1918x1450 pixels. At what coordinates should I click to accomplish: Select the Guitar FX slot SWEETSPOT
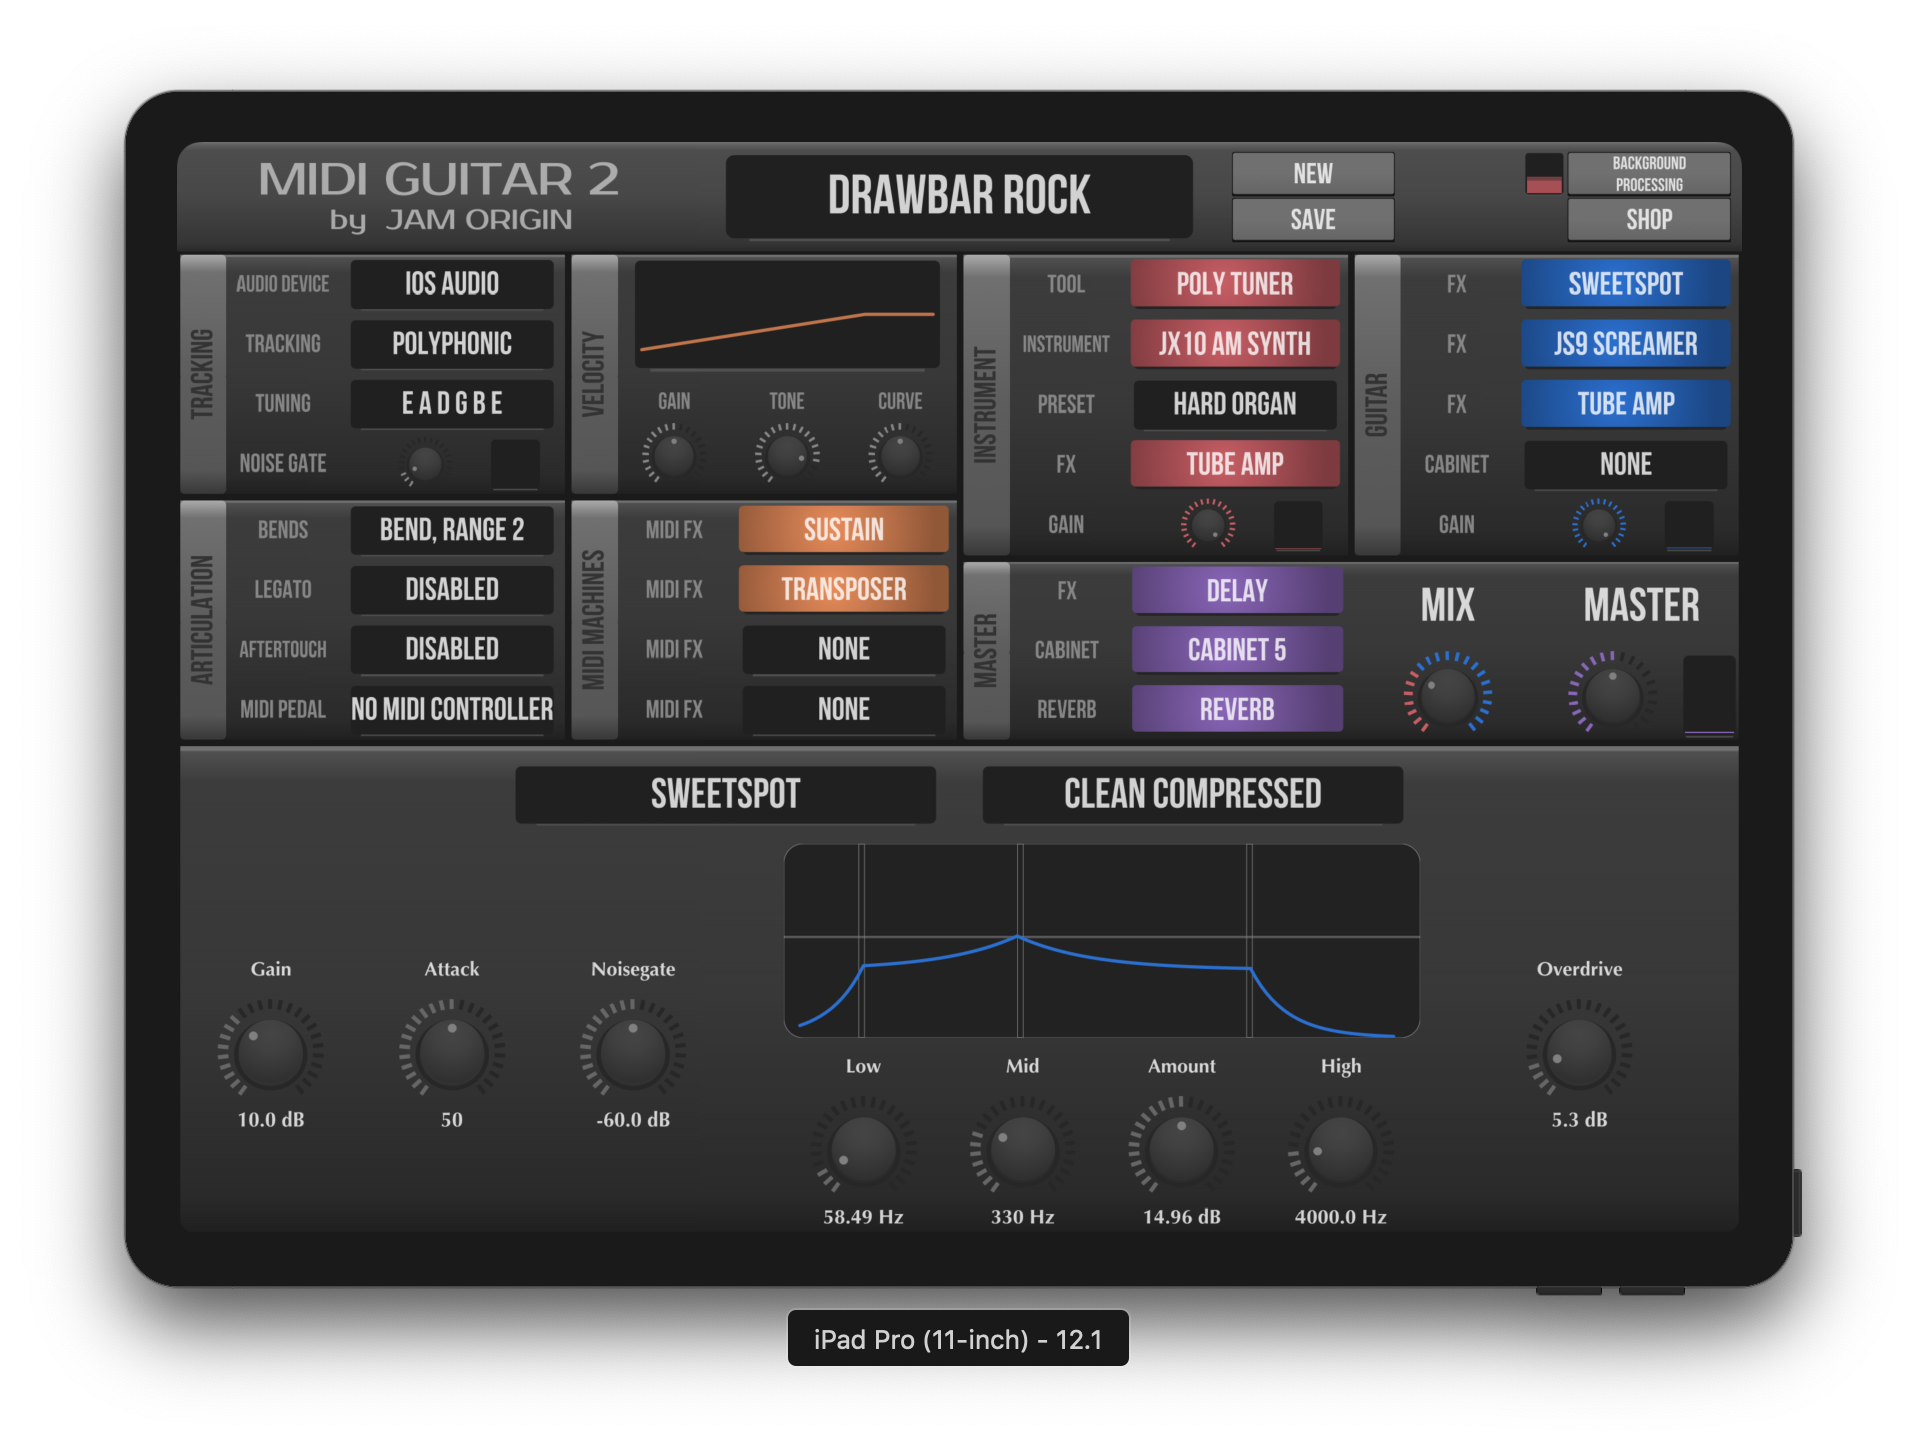[x=1626, y=284]
